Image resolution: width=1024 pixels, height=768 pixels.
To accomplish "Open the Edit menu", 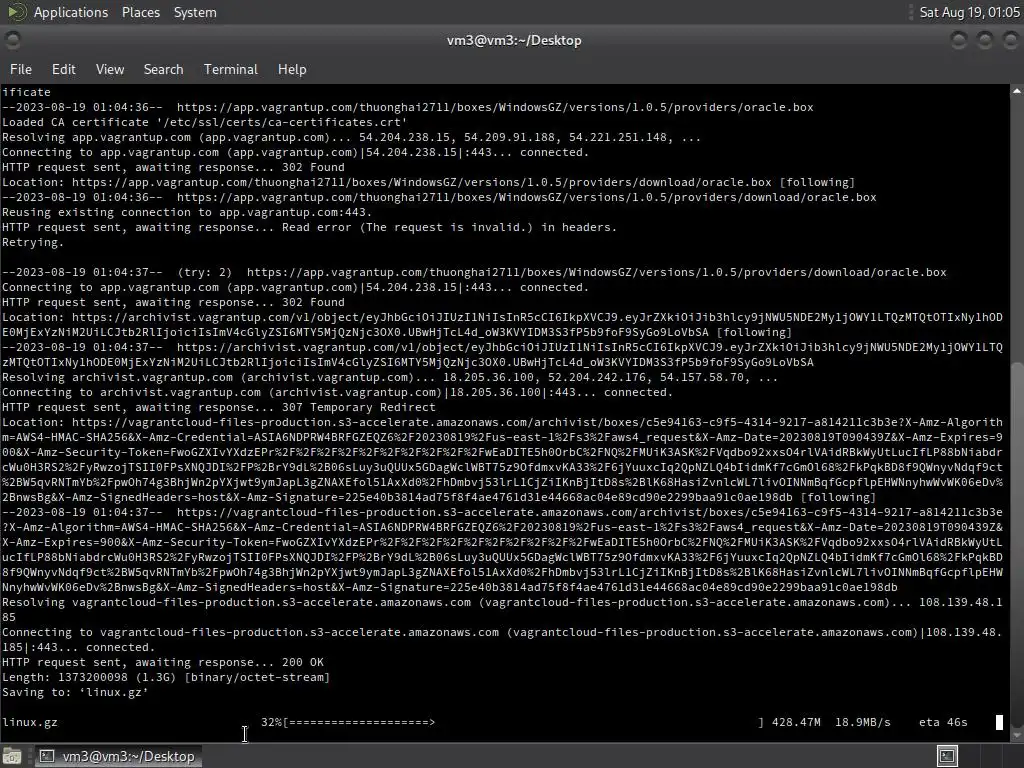I will tap(63, 69).
